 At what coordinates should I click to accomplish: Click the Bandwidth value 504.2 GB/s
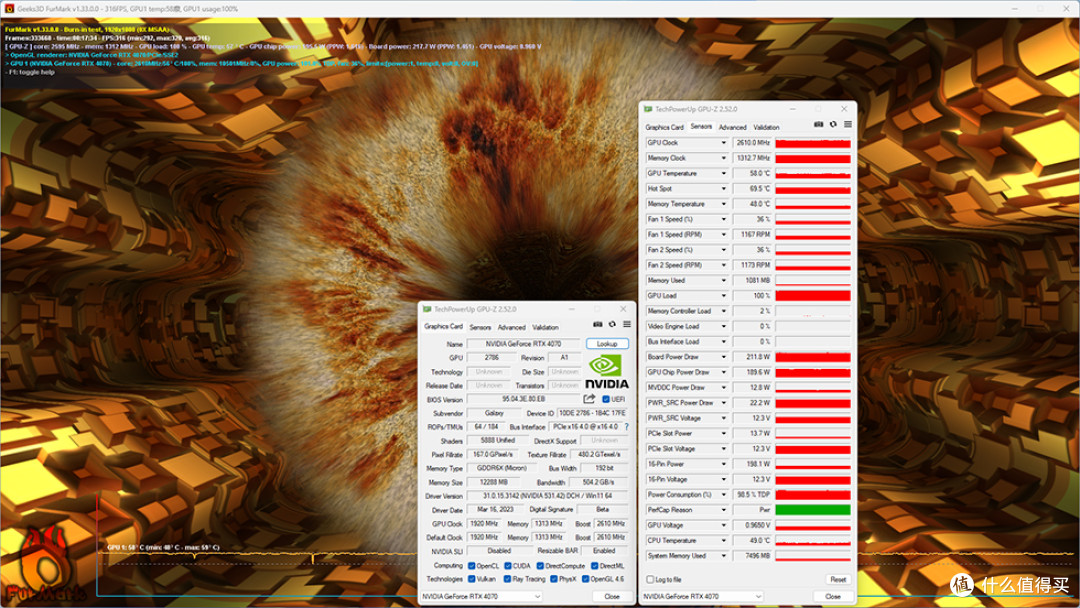click(598, 482)
